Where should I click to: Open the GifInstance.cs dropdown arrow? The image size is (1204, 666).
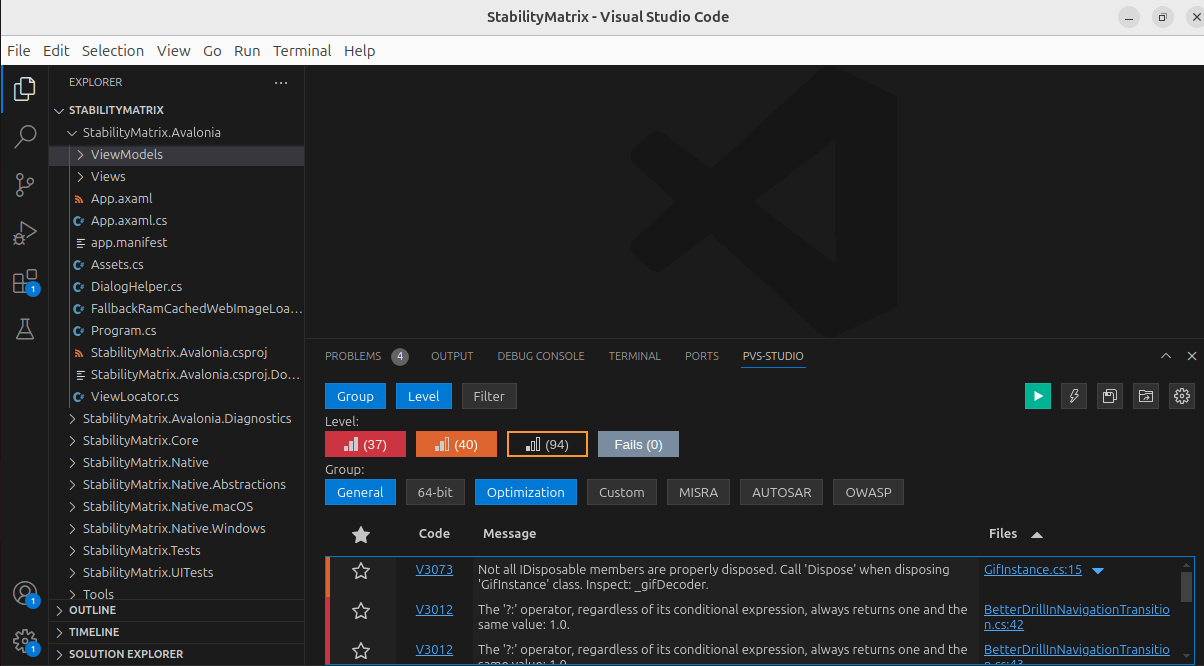pos(1098,569)
